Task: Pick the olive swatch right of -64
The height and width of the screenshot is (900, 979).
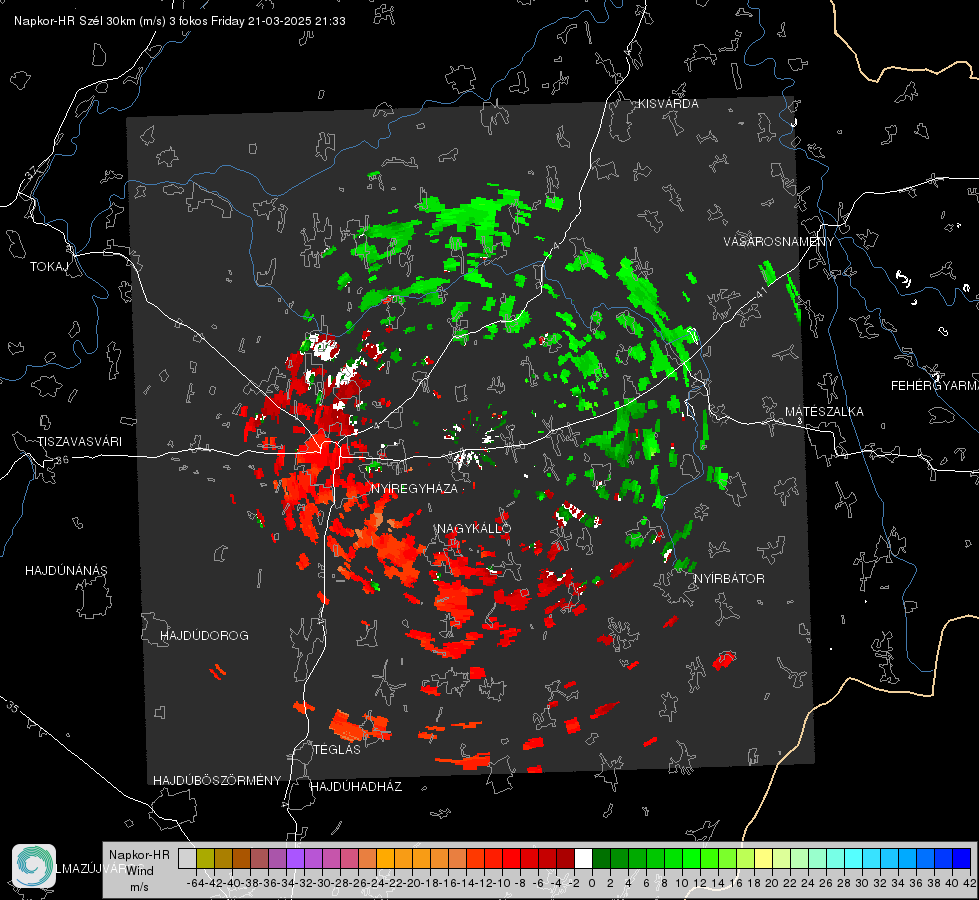Action: (205, 858)
